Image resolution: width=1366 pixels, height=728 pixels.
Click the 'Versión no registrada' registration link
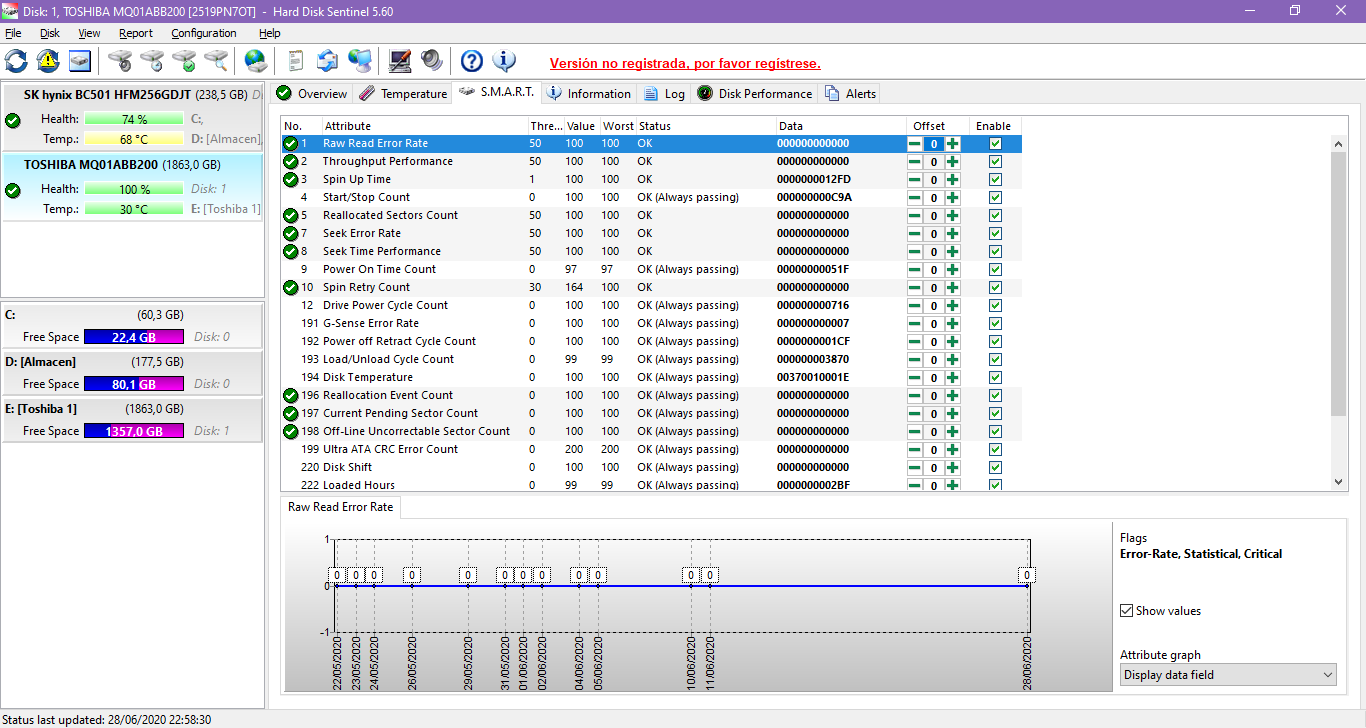[x=685, y=63]
